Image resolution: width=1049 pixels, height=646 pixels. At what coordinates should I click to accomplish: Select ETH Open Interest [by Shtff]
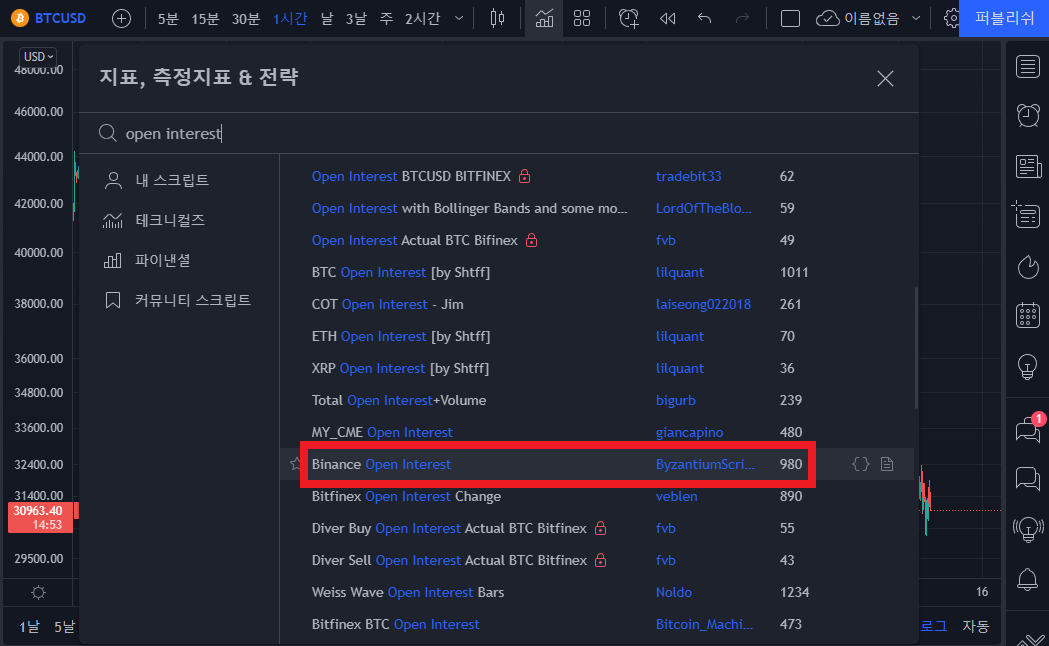[x=400, y=336]
